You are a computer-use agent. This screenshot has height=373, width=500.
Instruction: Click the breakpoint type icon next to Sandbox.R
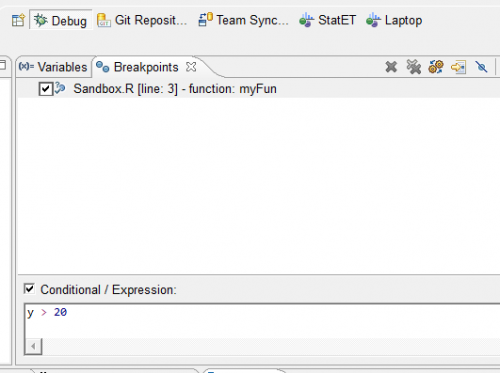[60, 88]
